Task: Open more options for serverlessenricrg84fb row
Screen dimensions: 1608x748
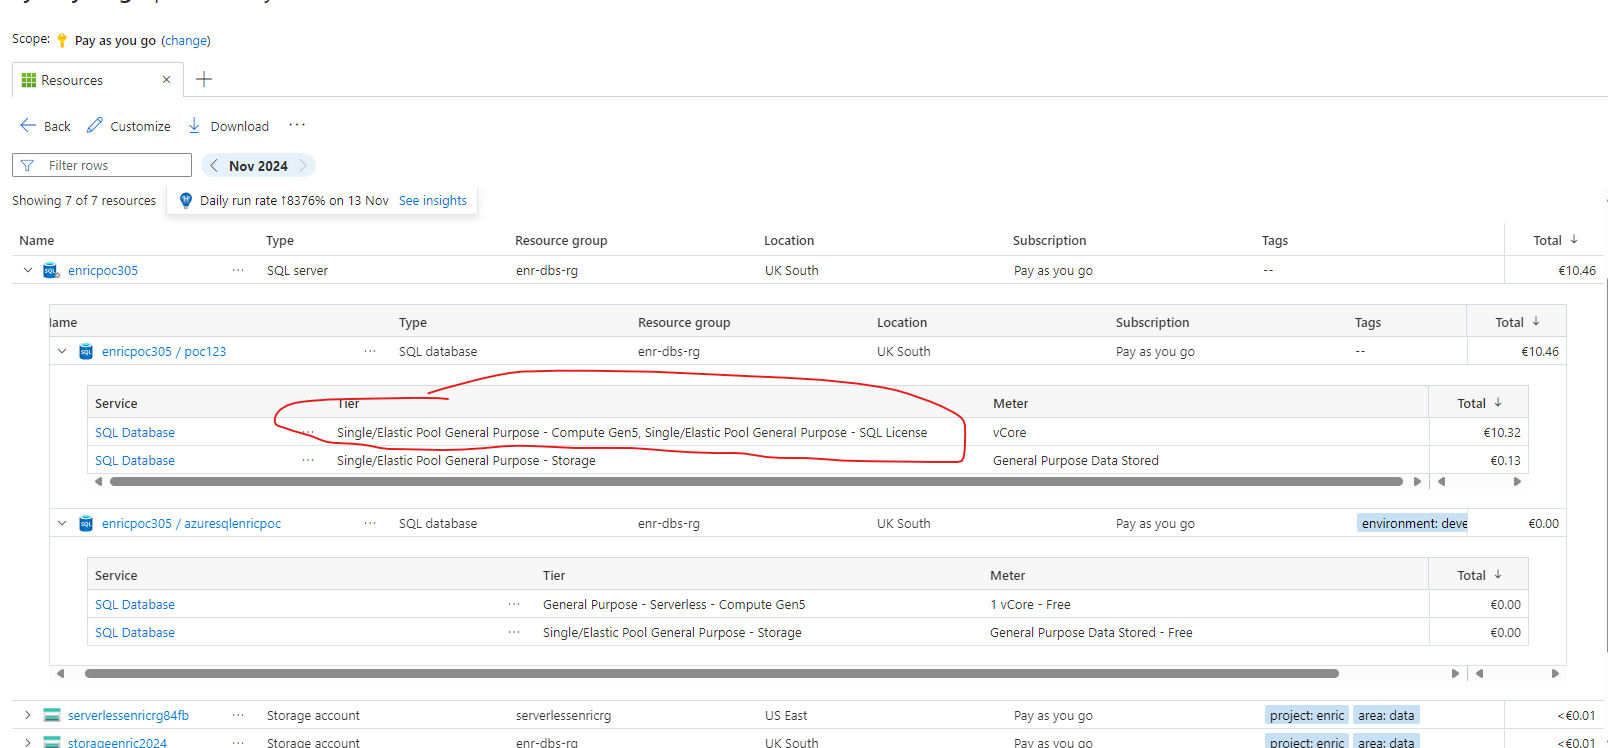Action: pyautogui.click(x=238, y=715)
